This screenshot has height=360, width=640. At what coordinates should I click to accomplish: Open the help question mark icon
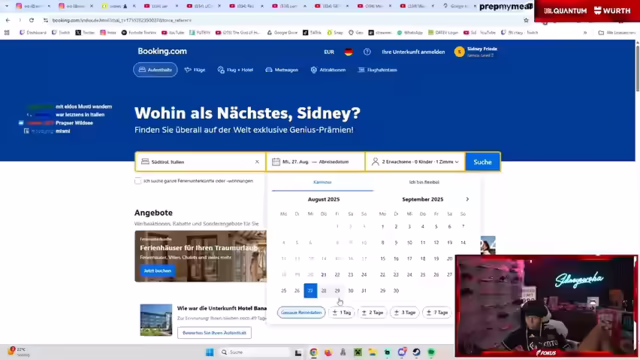tap(367, 52)
